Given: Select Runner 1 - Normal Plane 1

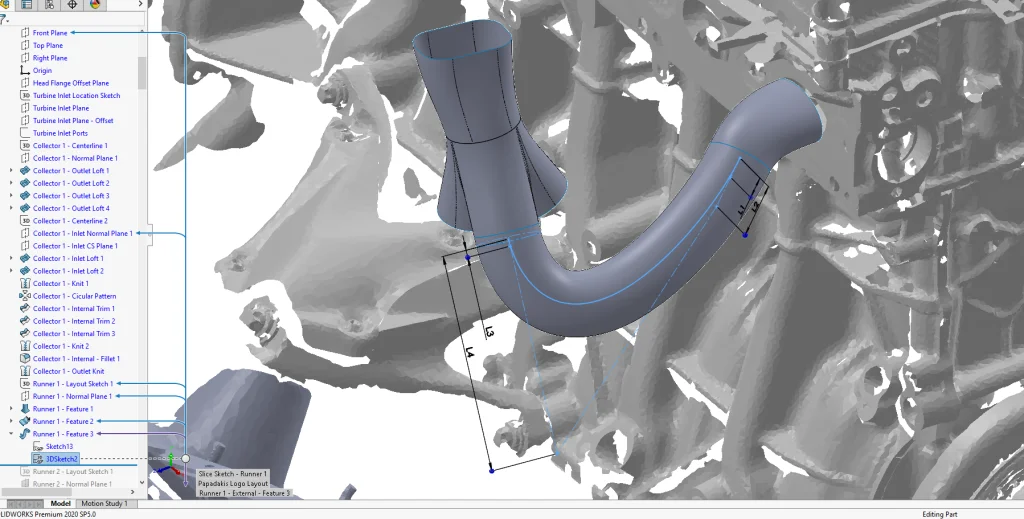Looking at the screenshot, I should [x=72, y=396].
